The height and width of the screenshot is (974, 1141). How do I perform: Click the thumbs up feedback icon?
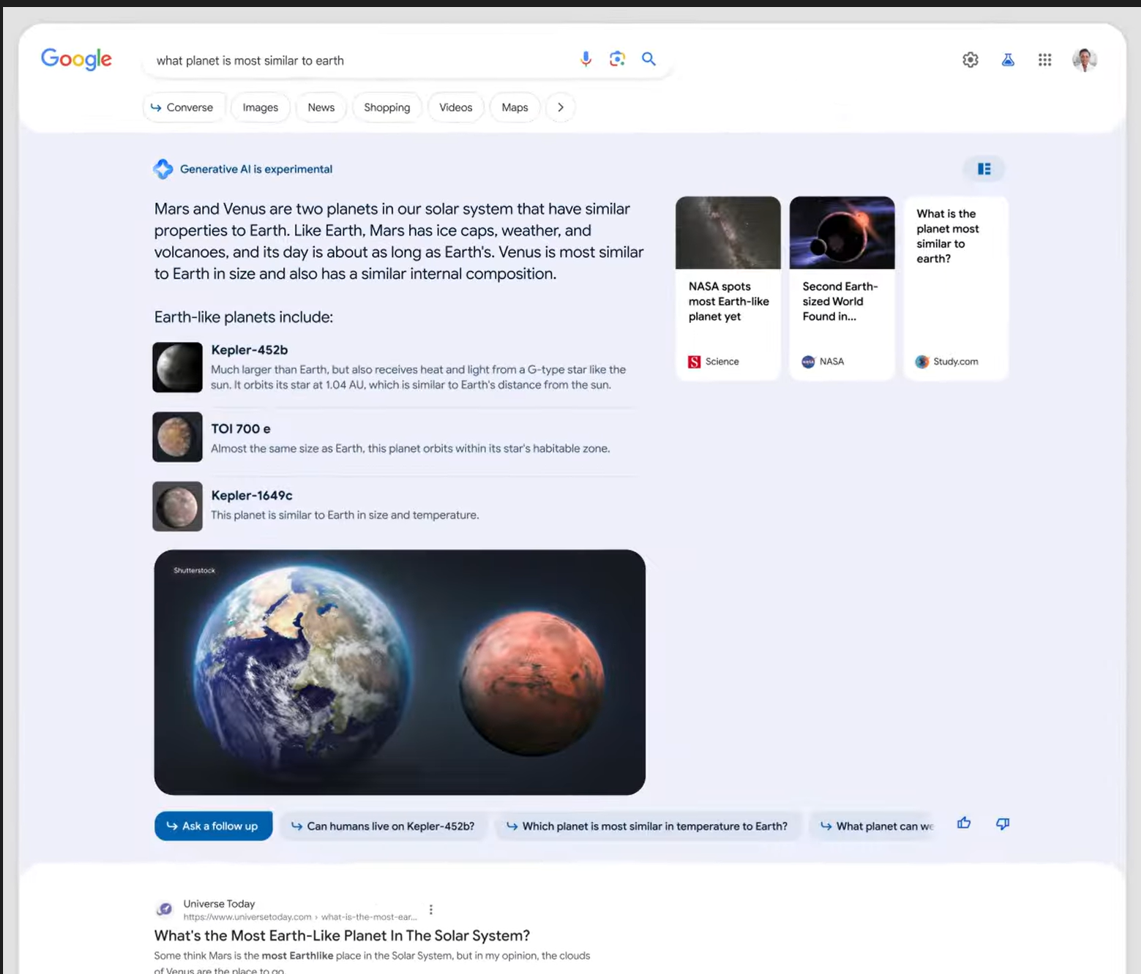[964, 823]
